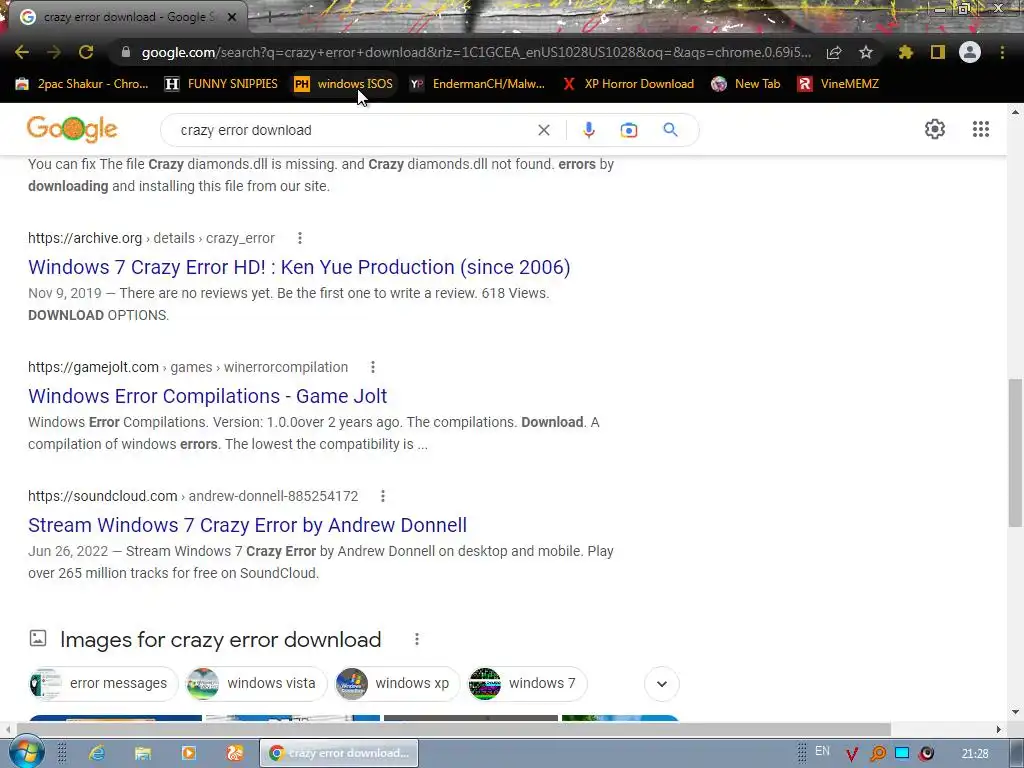Open the Chrome profile avatar

click(x=970, y=52)
